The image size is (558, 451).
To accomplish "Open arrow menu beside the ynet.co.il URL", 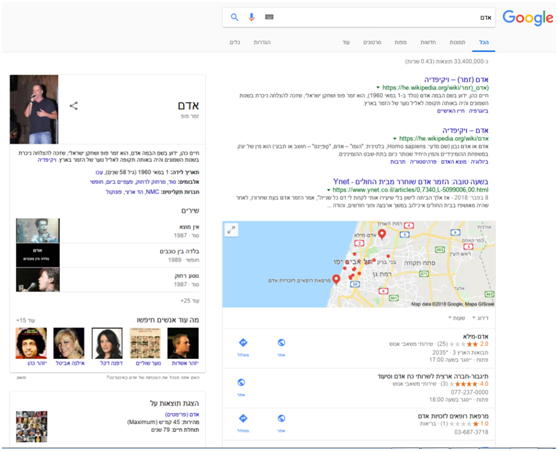I will 329,190.
